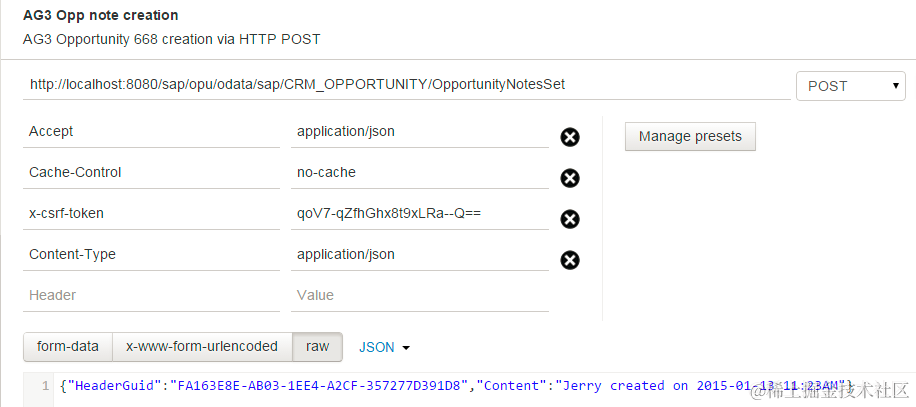Open the POST method dropdown
The image size is (916, 407).
click(851, 86)
